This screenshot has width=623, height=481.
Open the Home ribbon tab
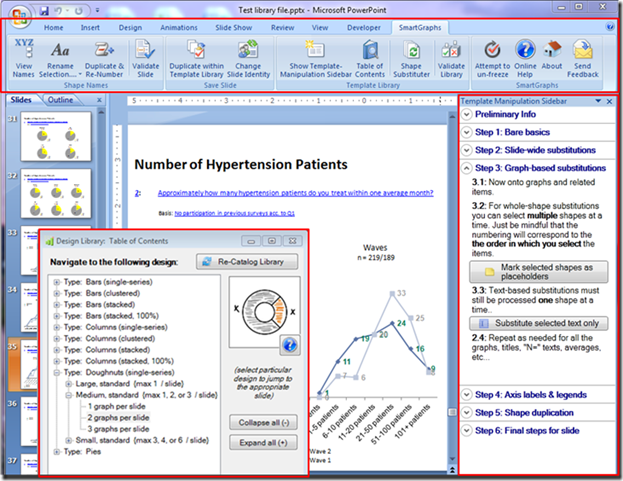[53, 27]
